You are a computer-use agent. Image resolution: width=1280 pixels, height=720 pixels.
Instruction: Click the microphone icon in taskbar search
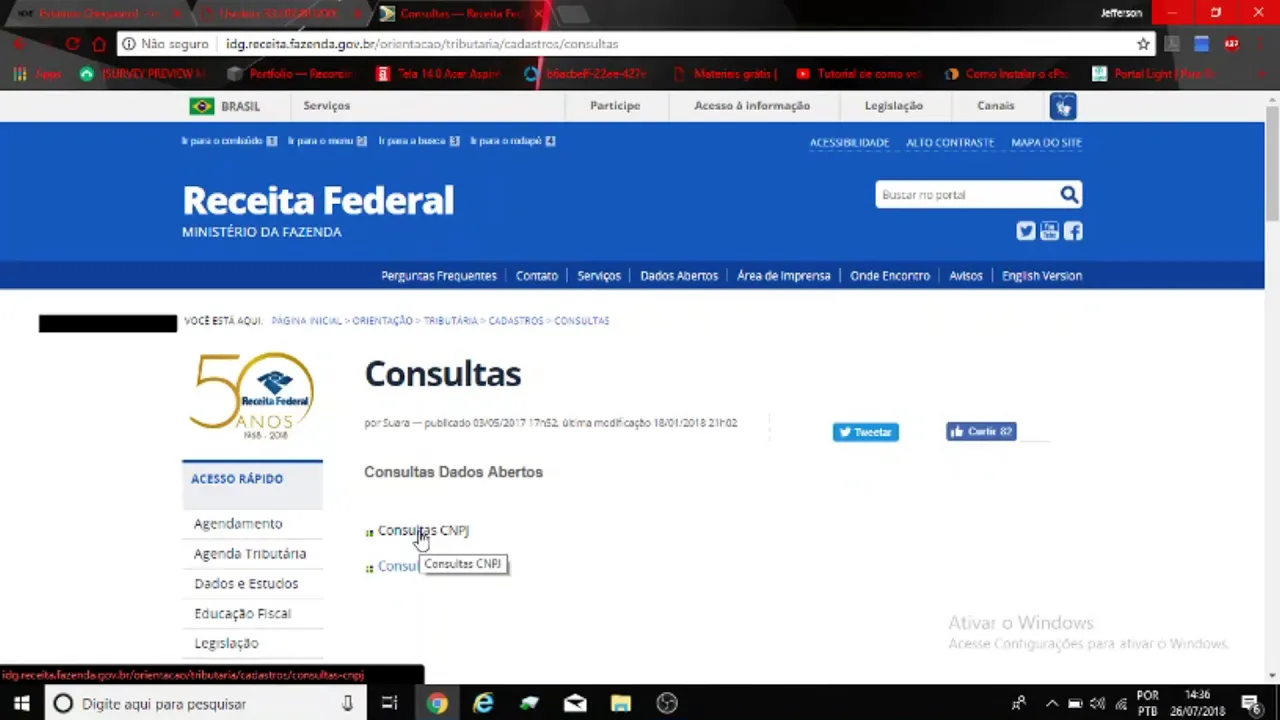tap(347, 704)
